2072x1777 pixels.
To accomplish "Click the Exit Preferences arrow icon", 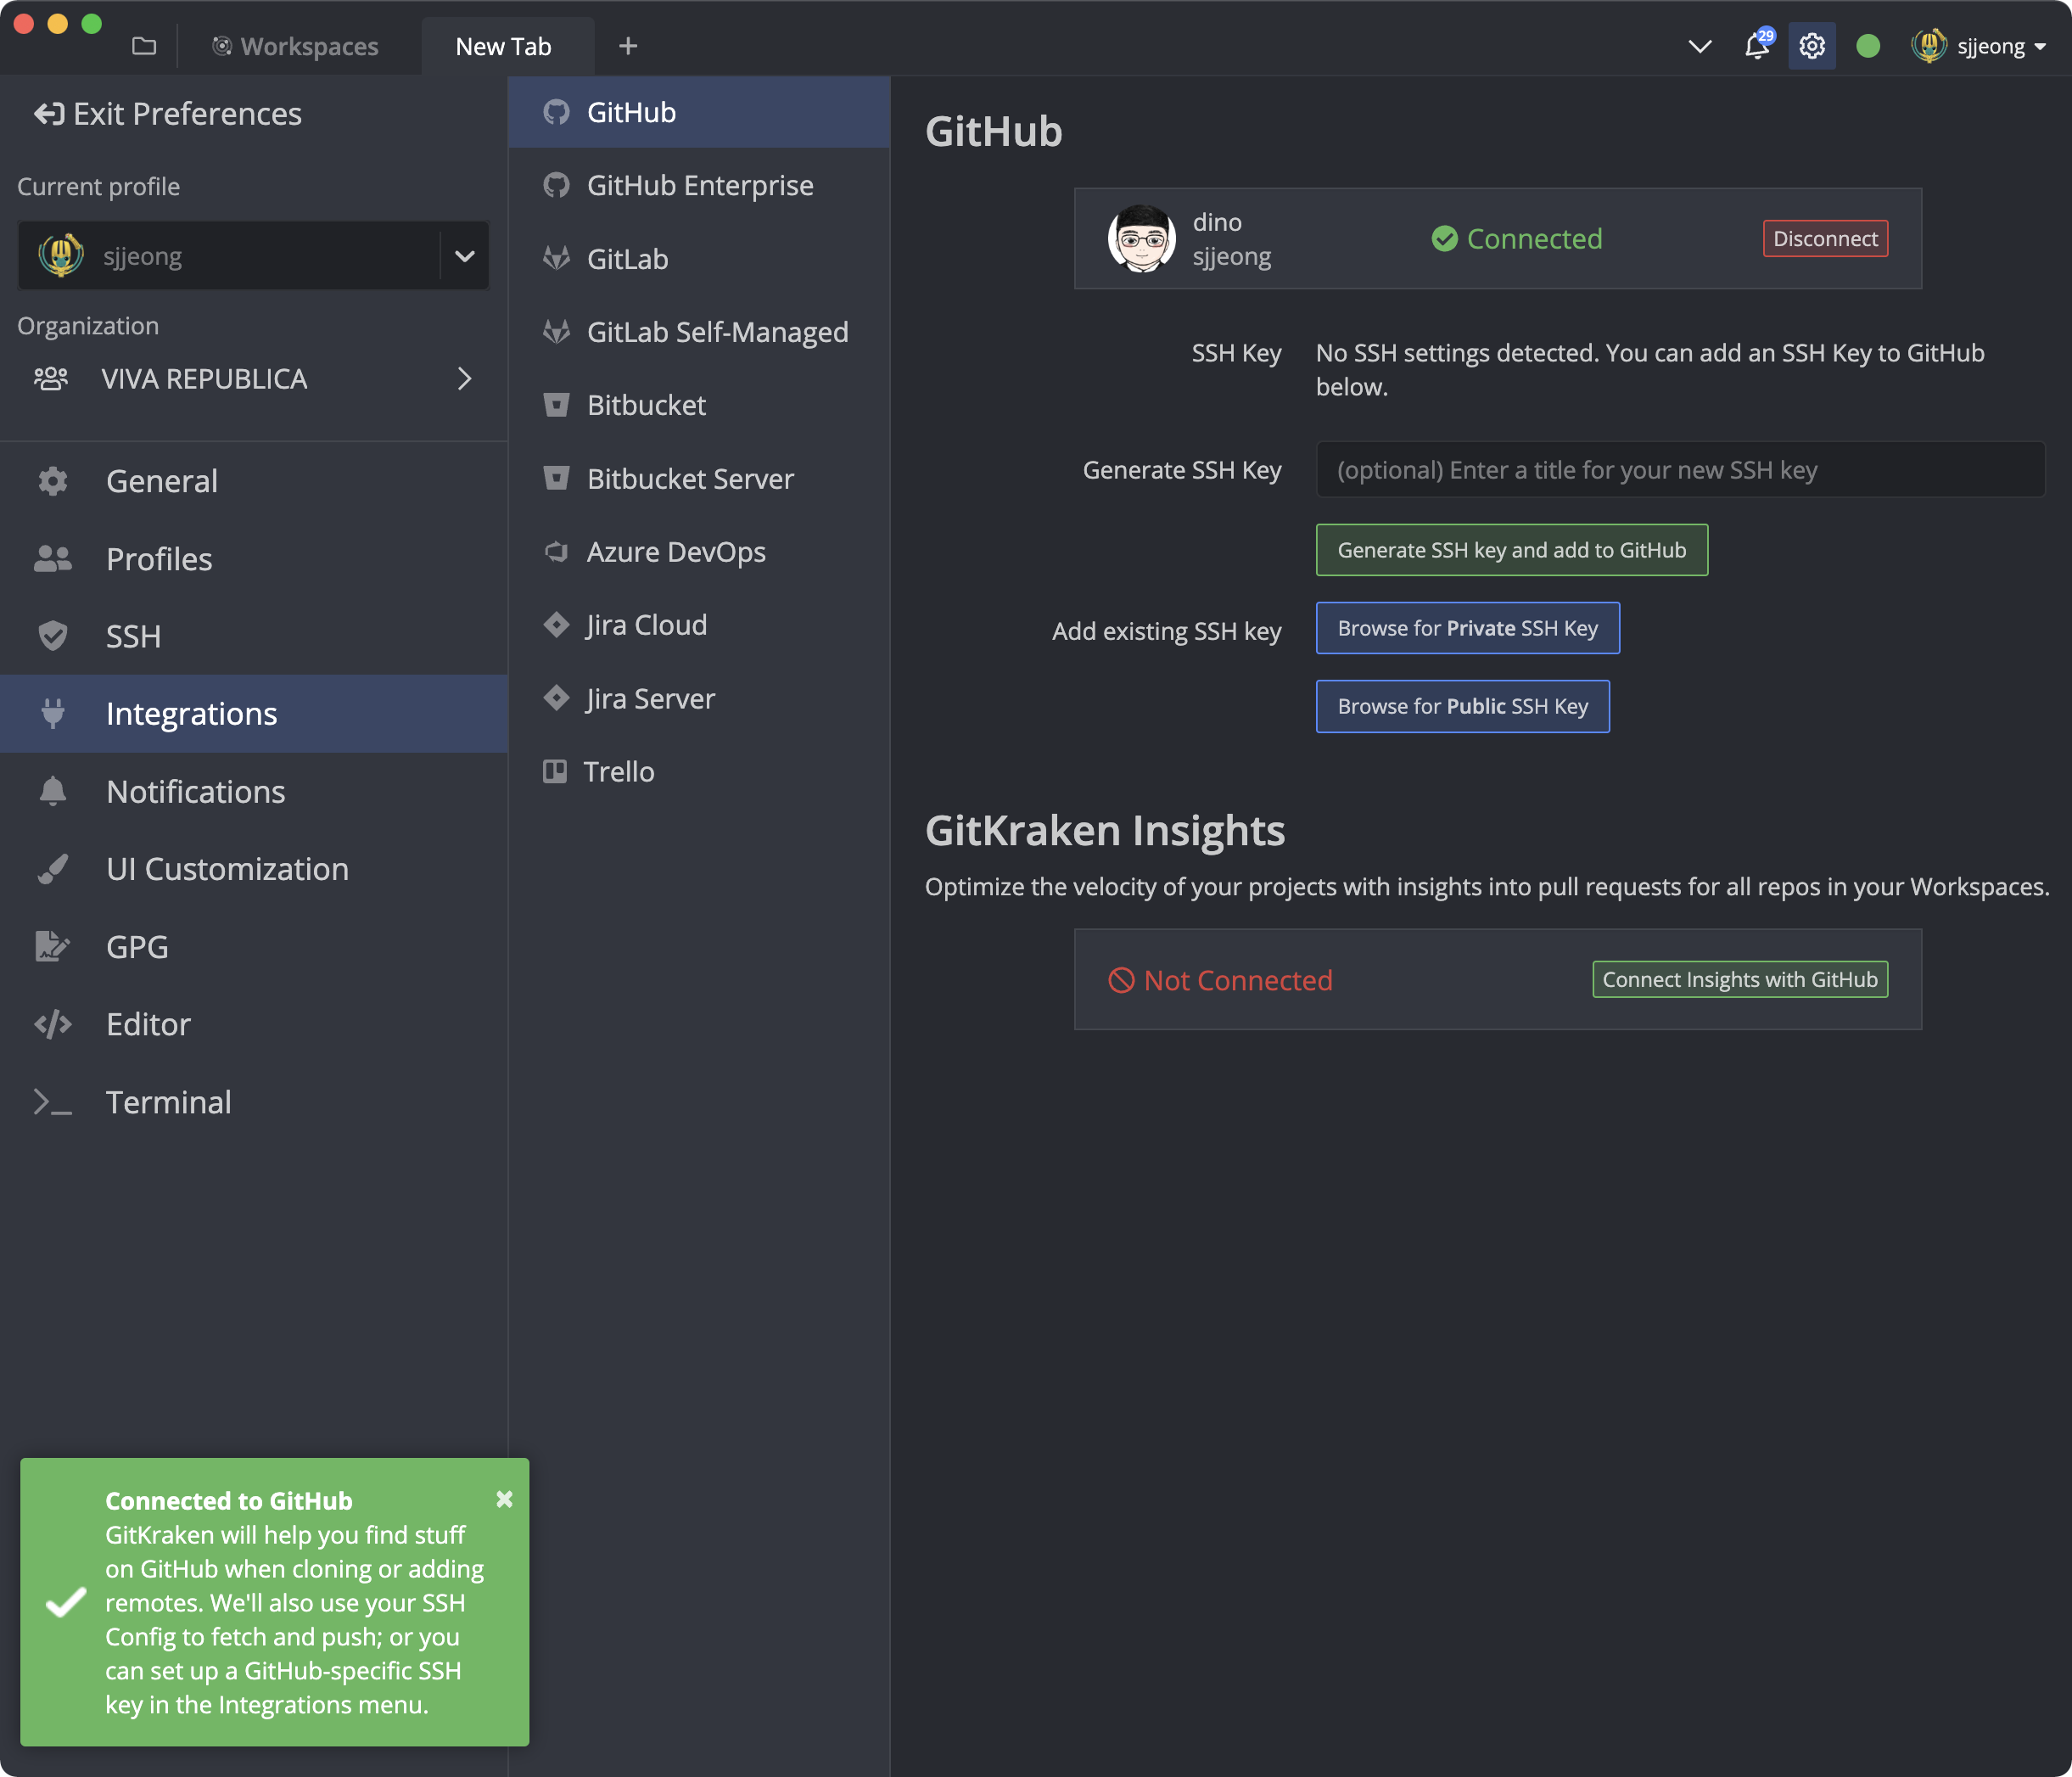I will 49,114.
